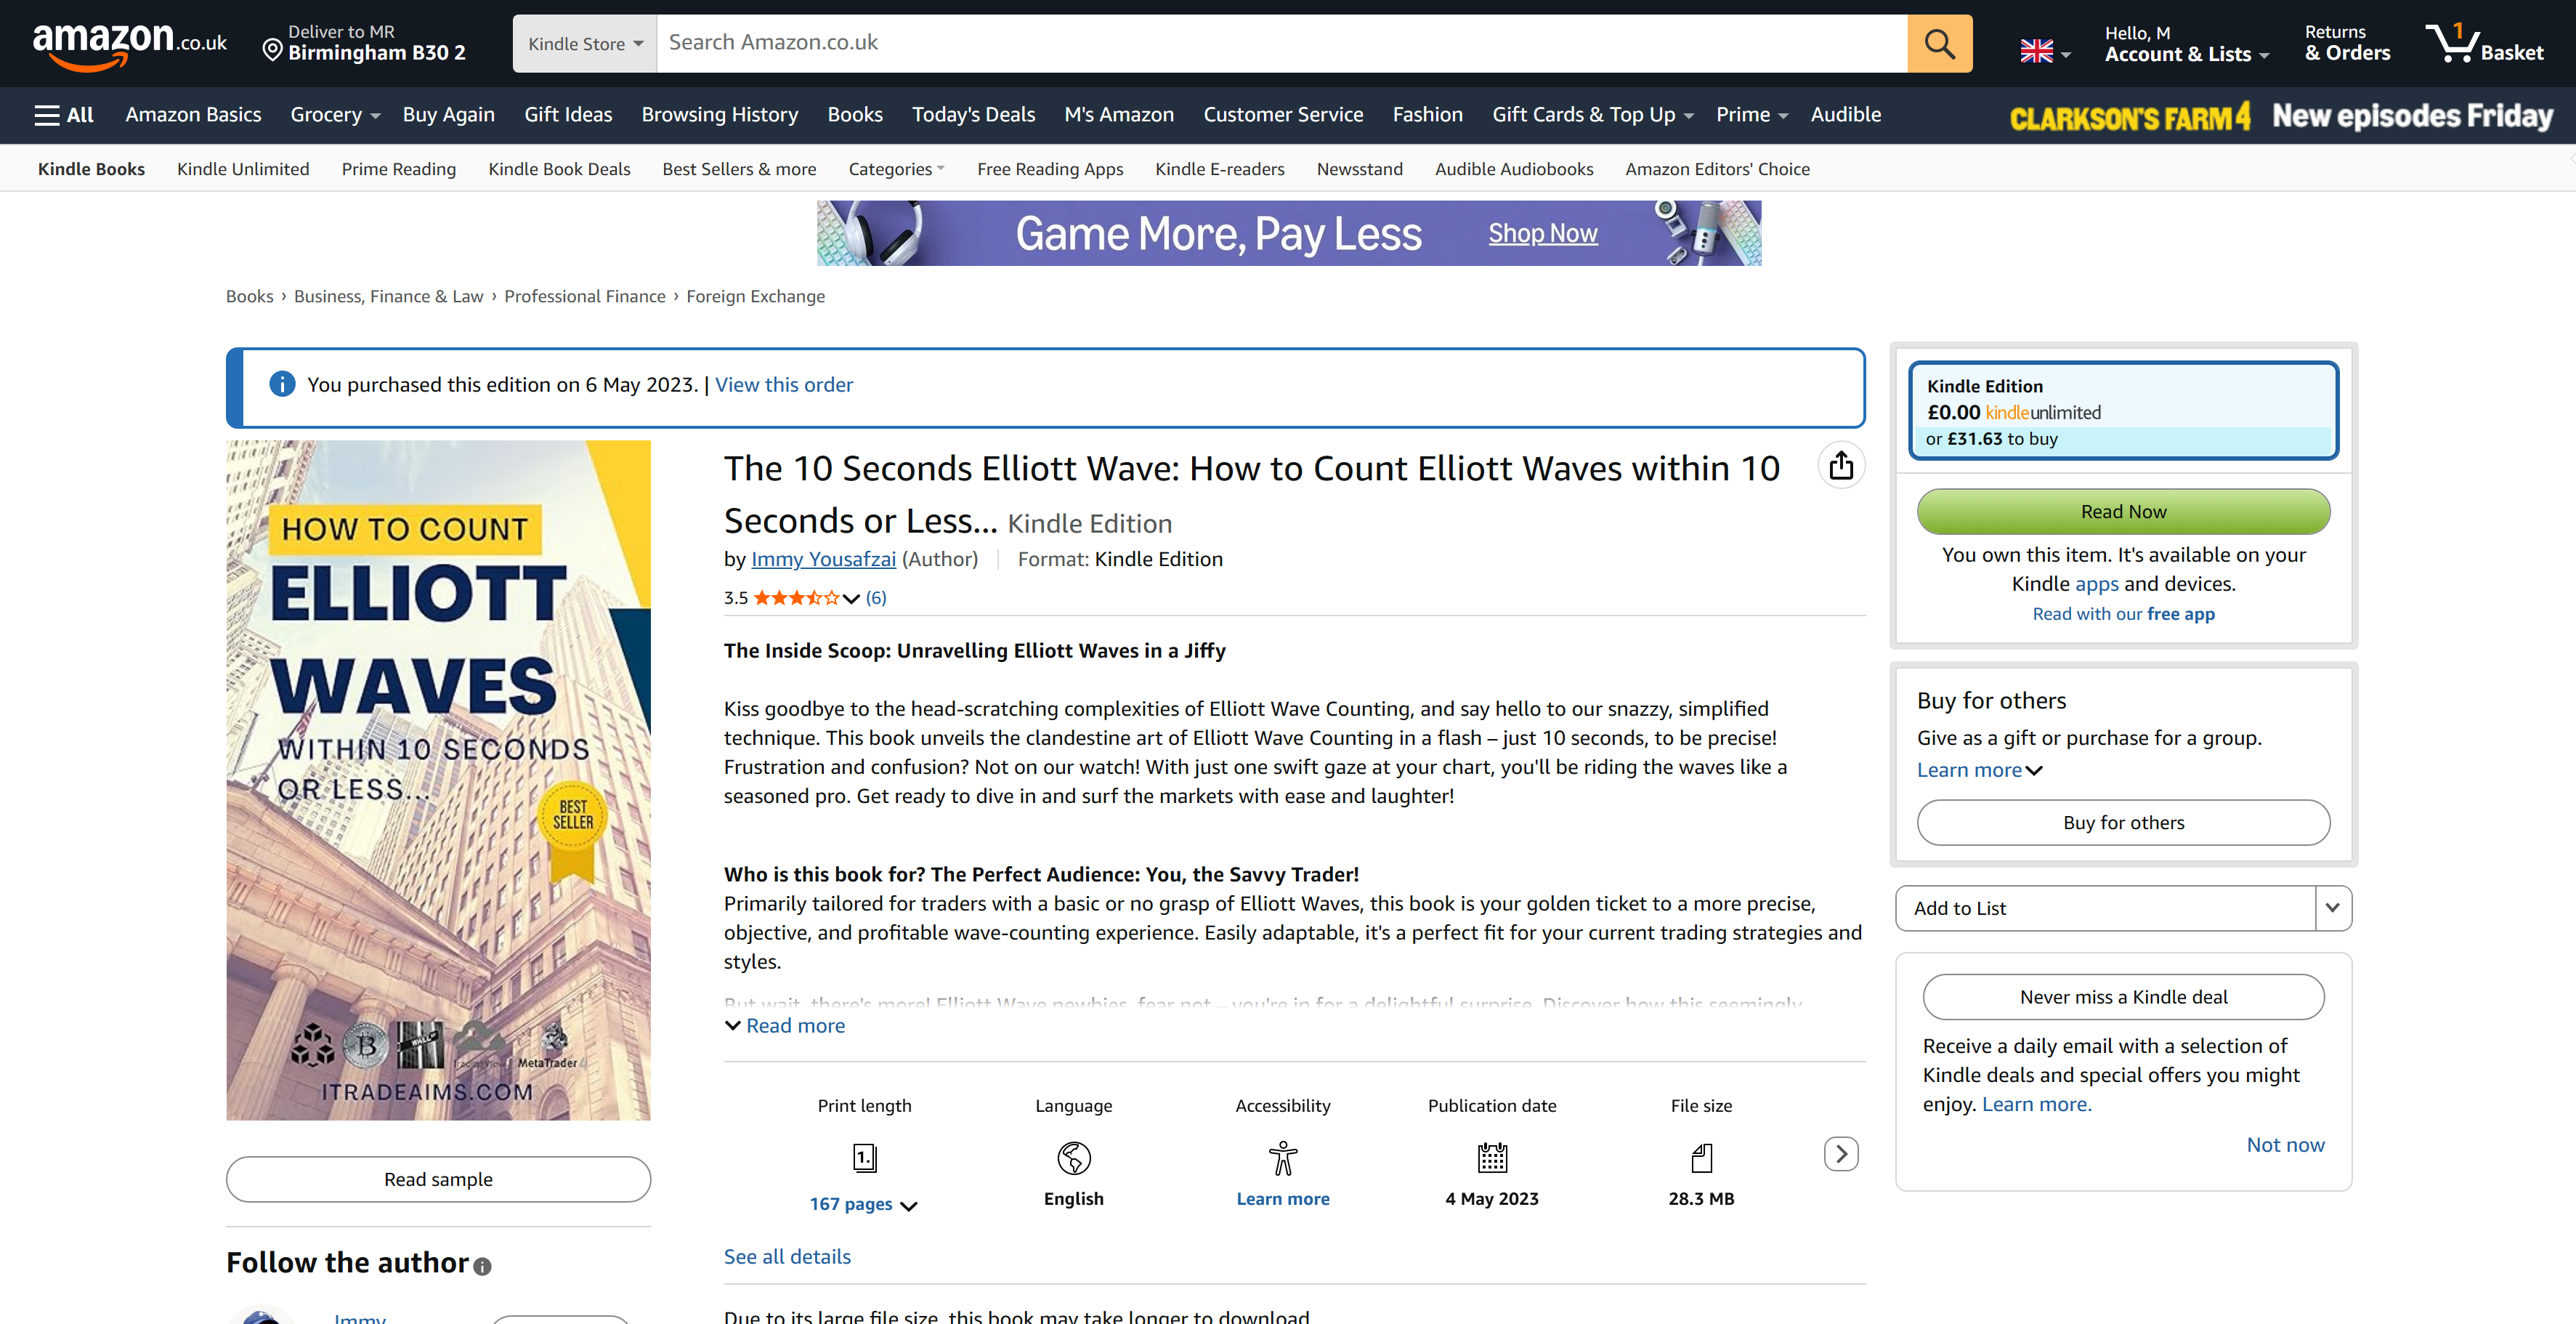This screenshot has width=2576, height=1324.
Task: Expand the ratings chevron next to stars
Action: coord(851,599)
